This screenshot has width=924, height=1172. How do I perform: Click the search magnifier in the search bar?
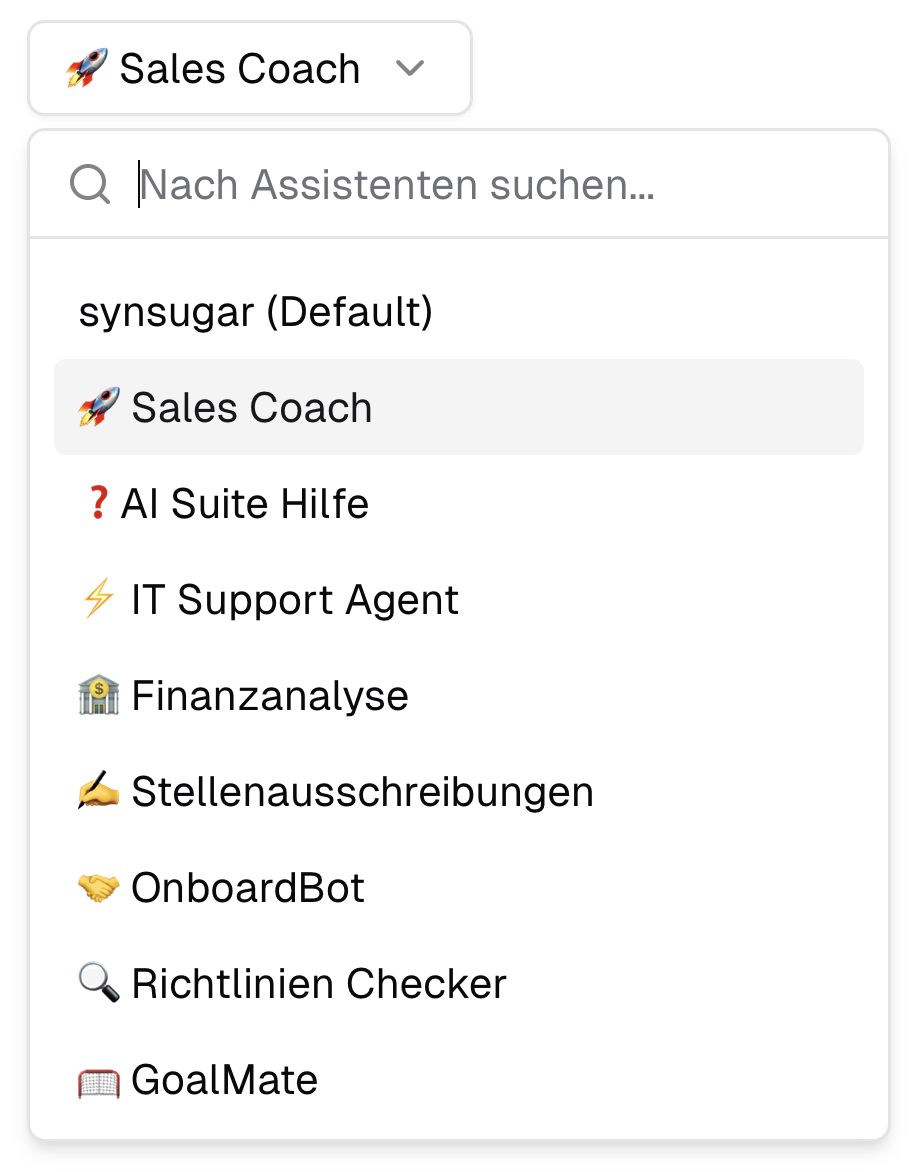pyautogui.click(x=90, y=184)
